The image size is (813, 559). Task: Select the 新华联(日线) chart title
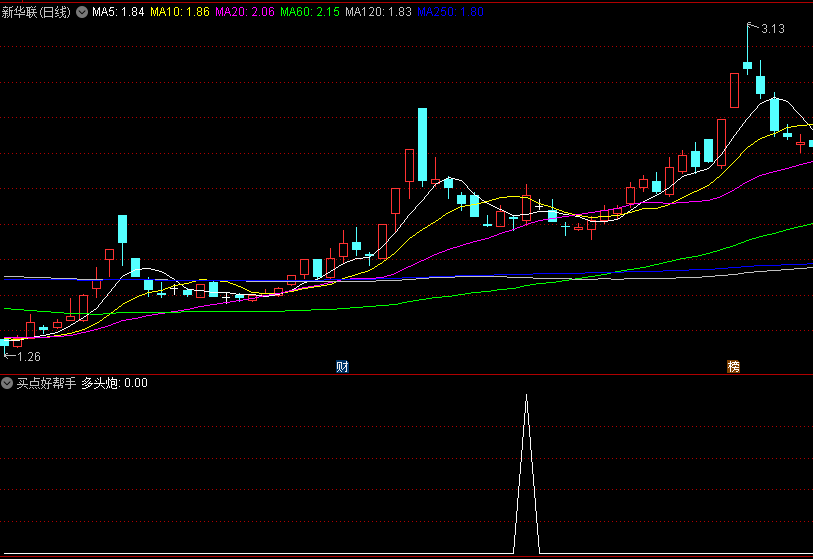[36, 12]
